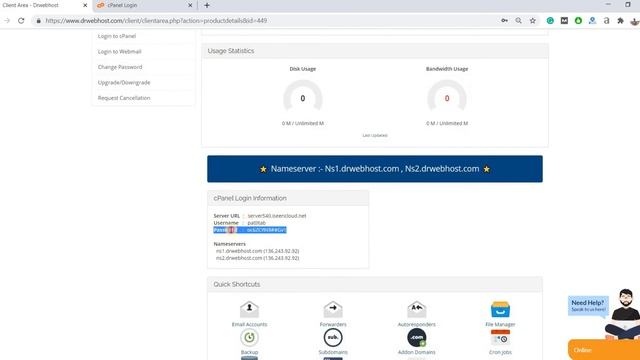This screenshot has height=360, width=640.
Task: Open the Online live chat button
Action: click(x=604, y=350)
